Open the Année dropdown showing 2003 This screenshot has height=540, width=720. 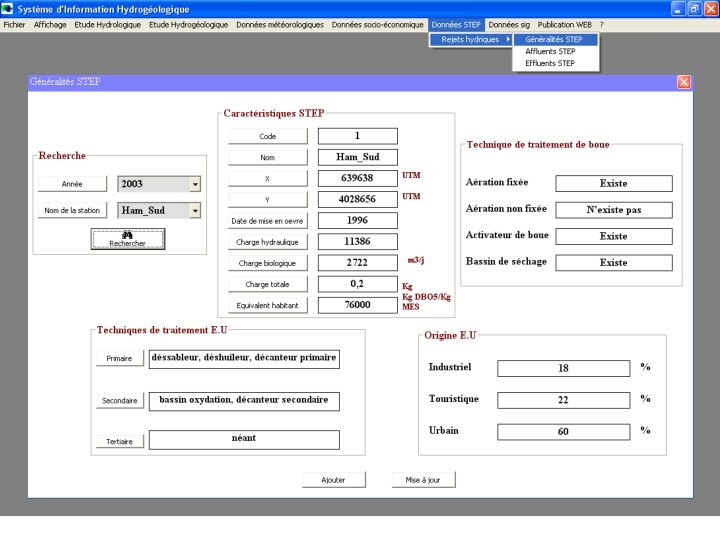[195, 184]
